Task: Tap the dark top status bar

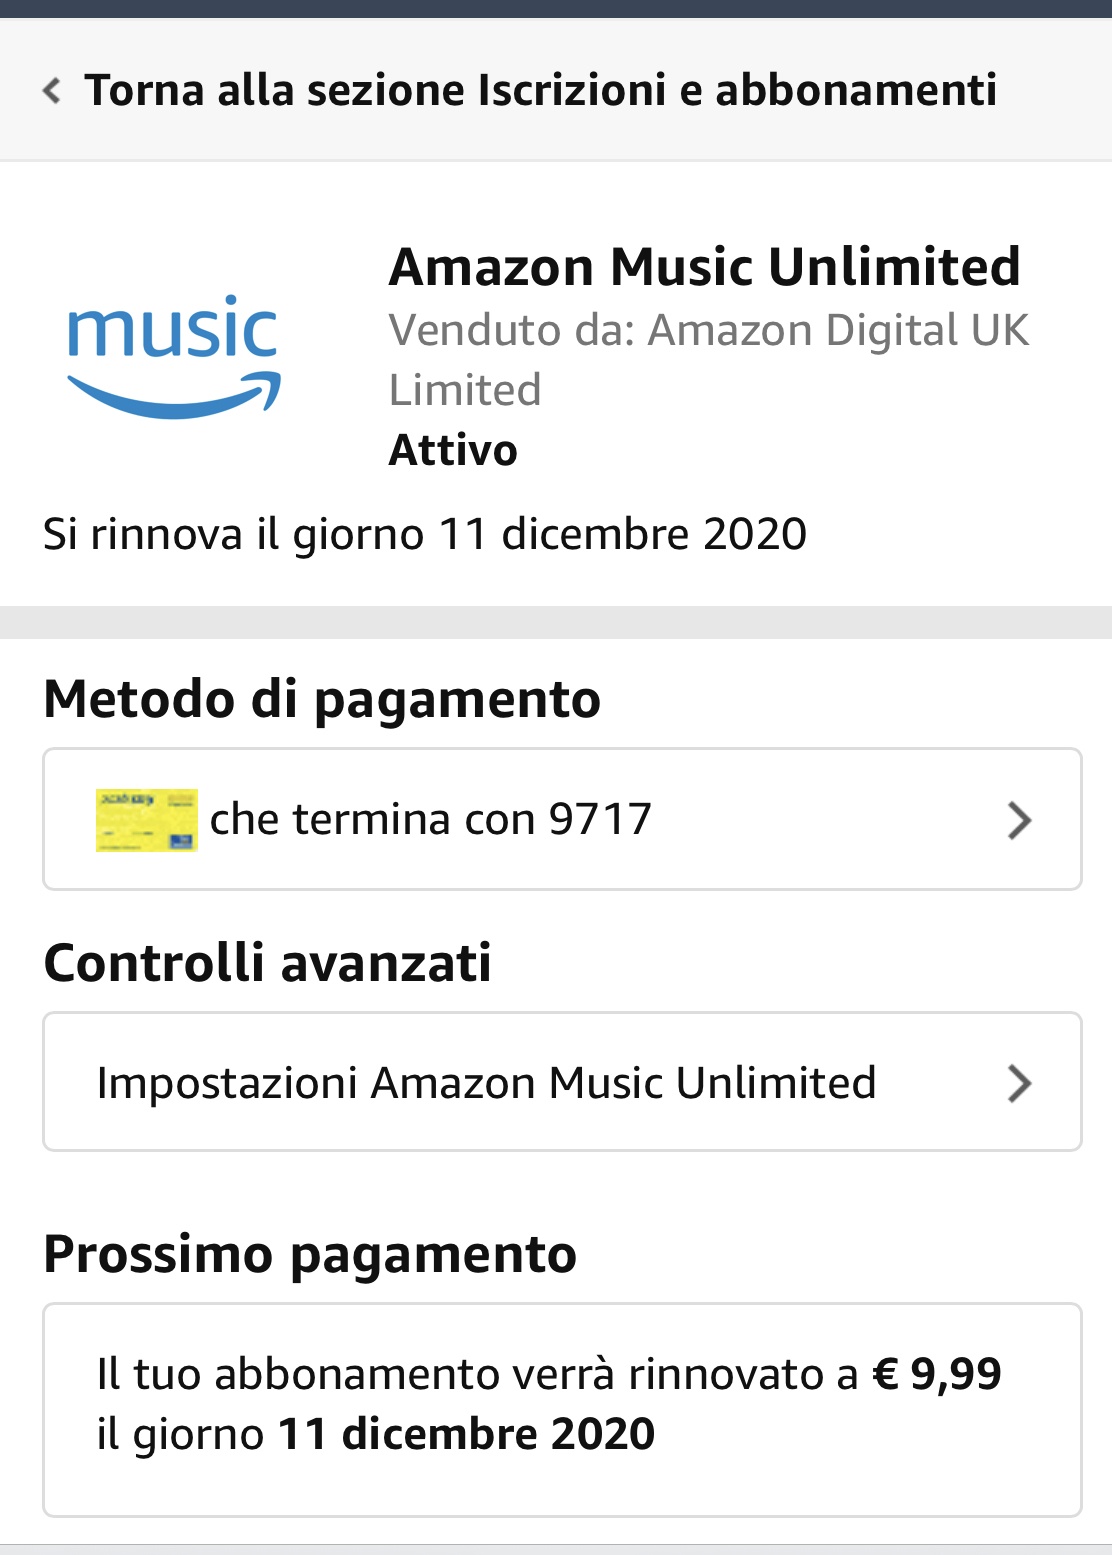Action: pyautogui.click(x=556, y=9)
